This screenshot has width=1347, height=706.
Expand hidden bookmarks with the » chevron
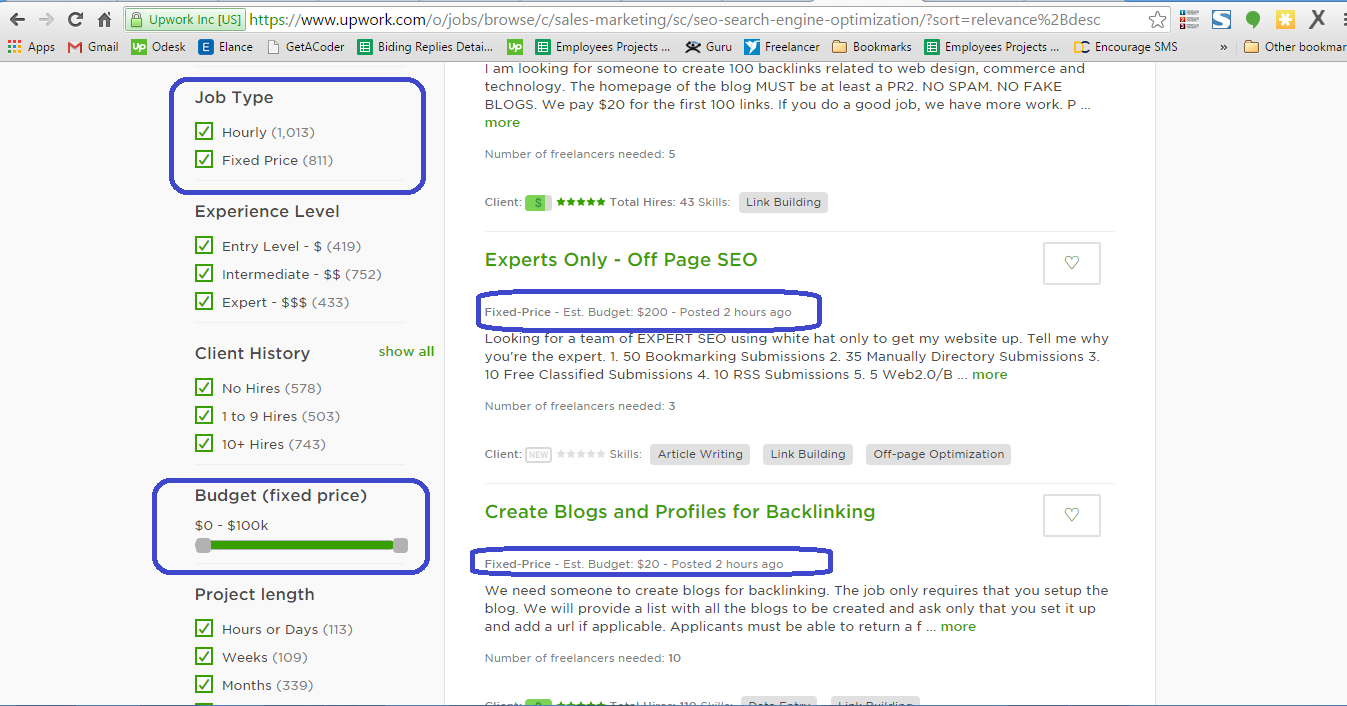pyautogui.click(x=1223, y=47)
